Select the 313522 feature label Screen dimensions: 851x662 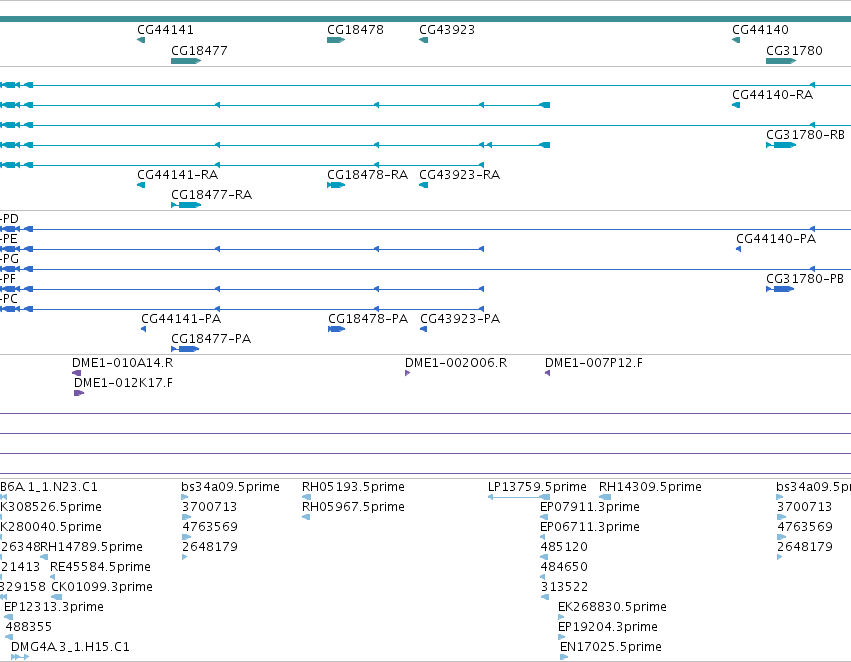pos(564,587)
